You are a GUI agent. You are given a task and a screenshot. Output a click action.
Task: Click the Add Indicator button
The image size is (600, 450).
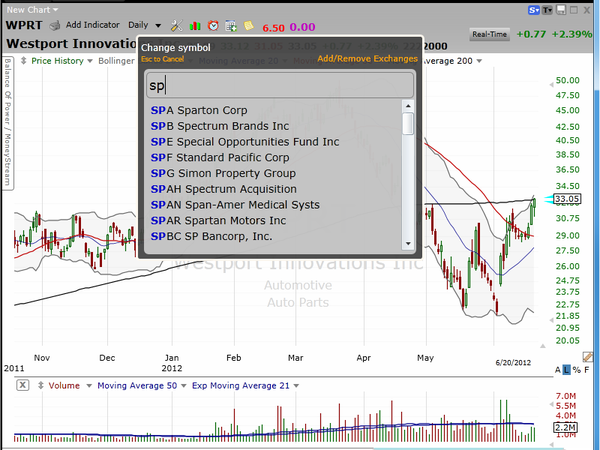click(x=93, y=25)
